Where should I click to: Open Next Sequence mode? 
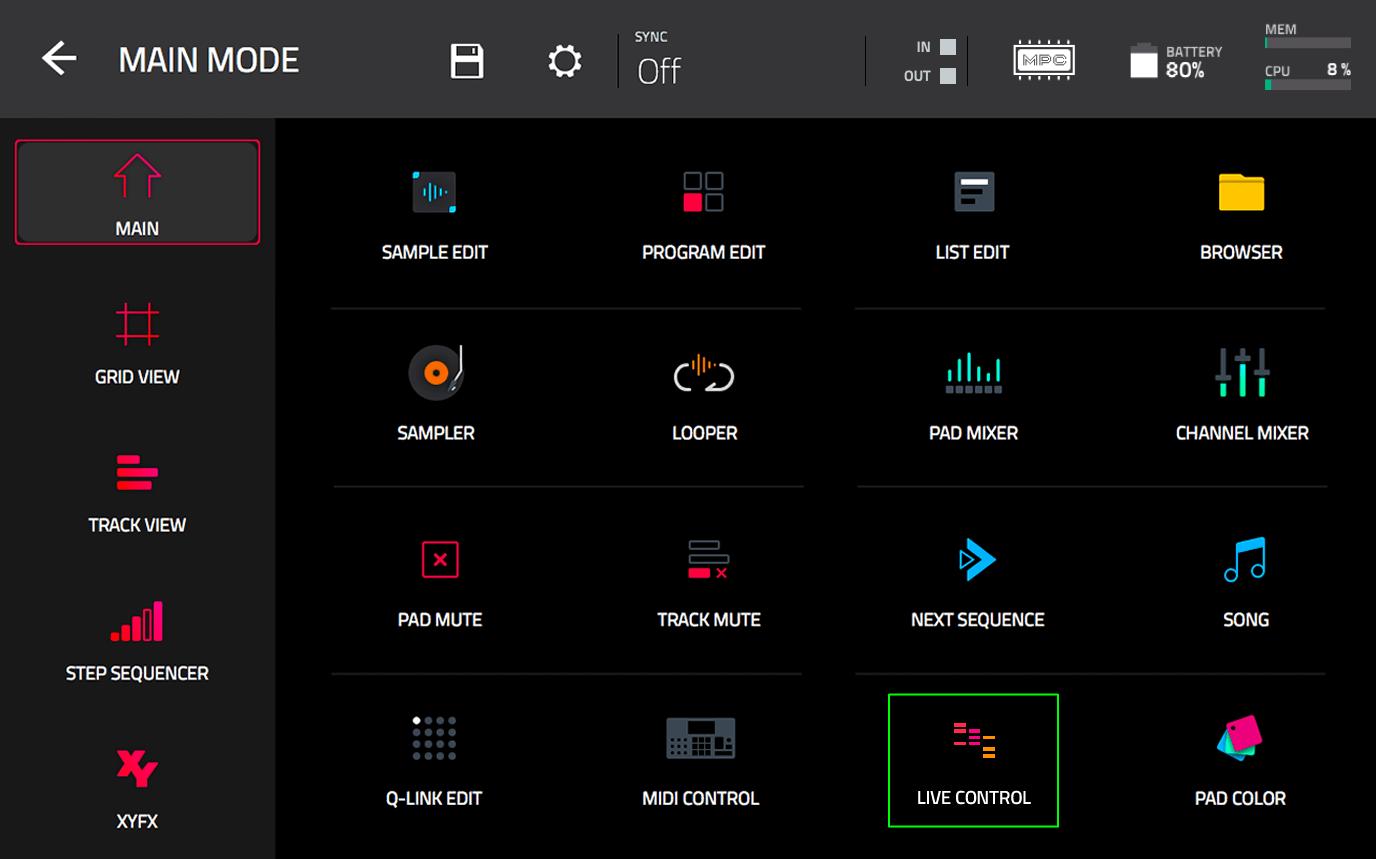tap(978, 583)
